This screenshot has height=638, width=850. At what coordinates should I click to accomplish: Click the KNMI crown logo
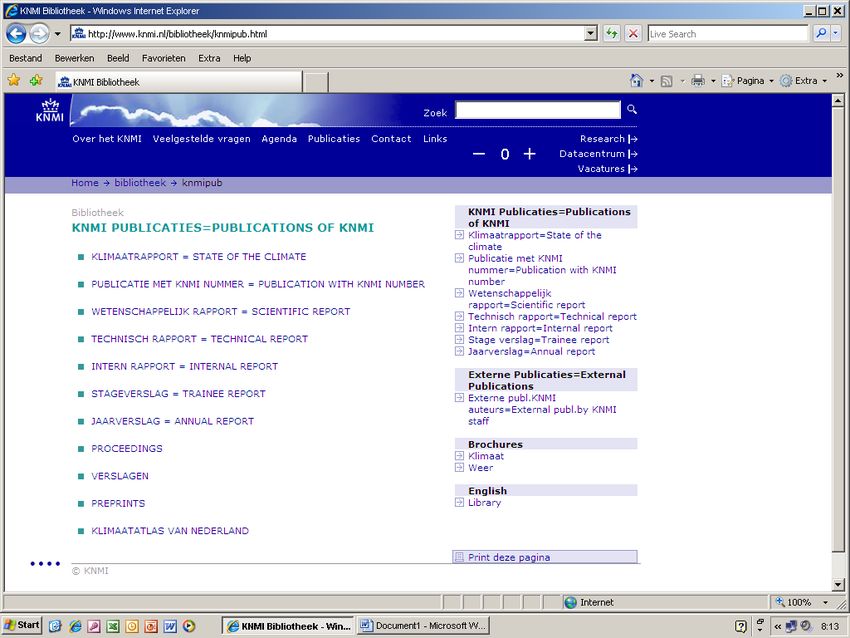(50, 110)
